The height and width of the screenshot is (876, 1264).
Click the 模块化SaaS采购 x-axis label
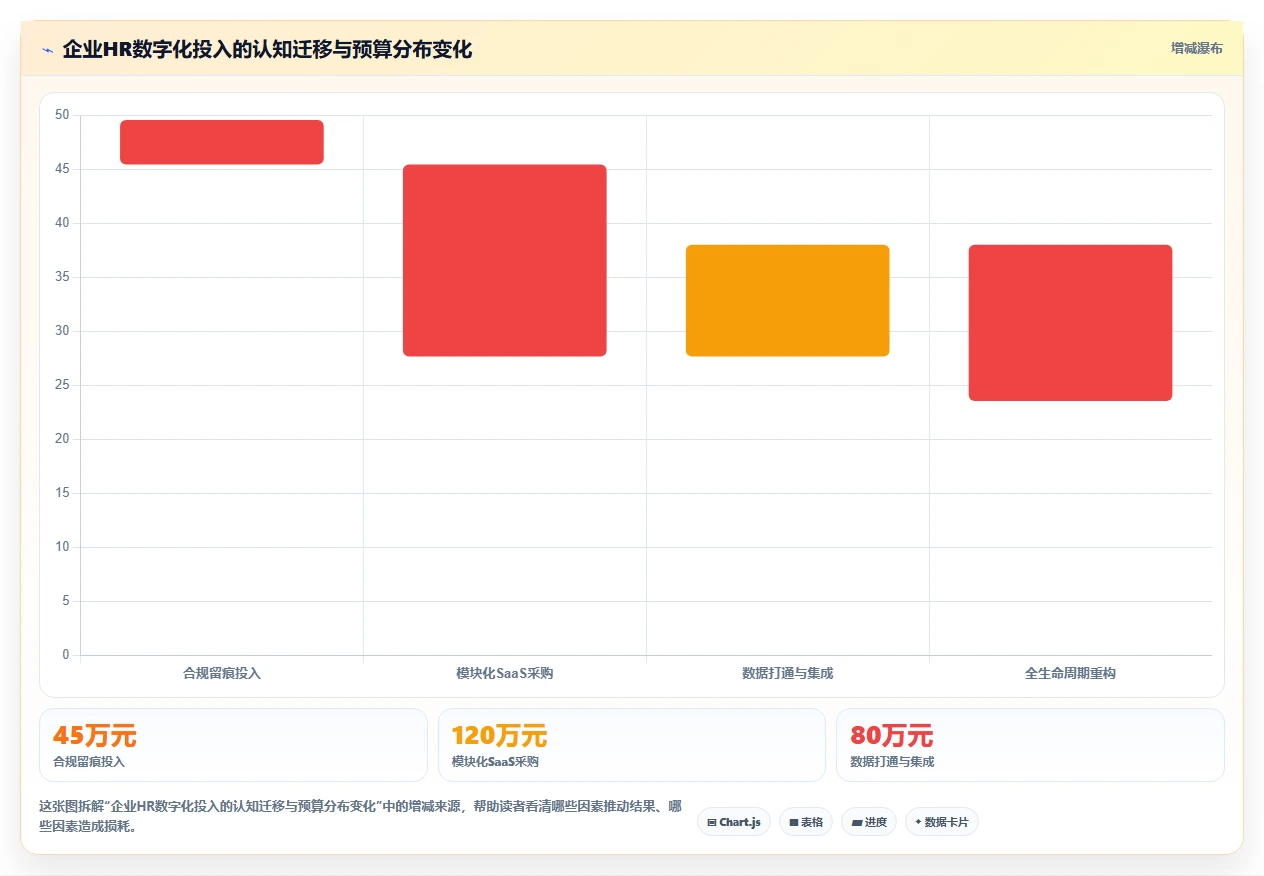pos(505,673)
